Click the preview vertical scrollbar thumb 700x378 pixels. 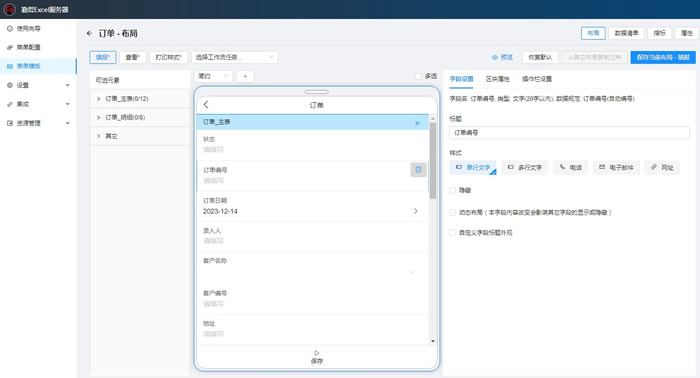tap(433, 161)
